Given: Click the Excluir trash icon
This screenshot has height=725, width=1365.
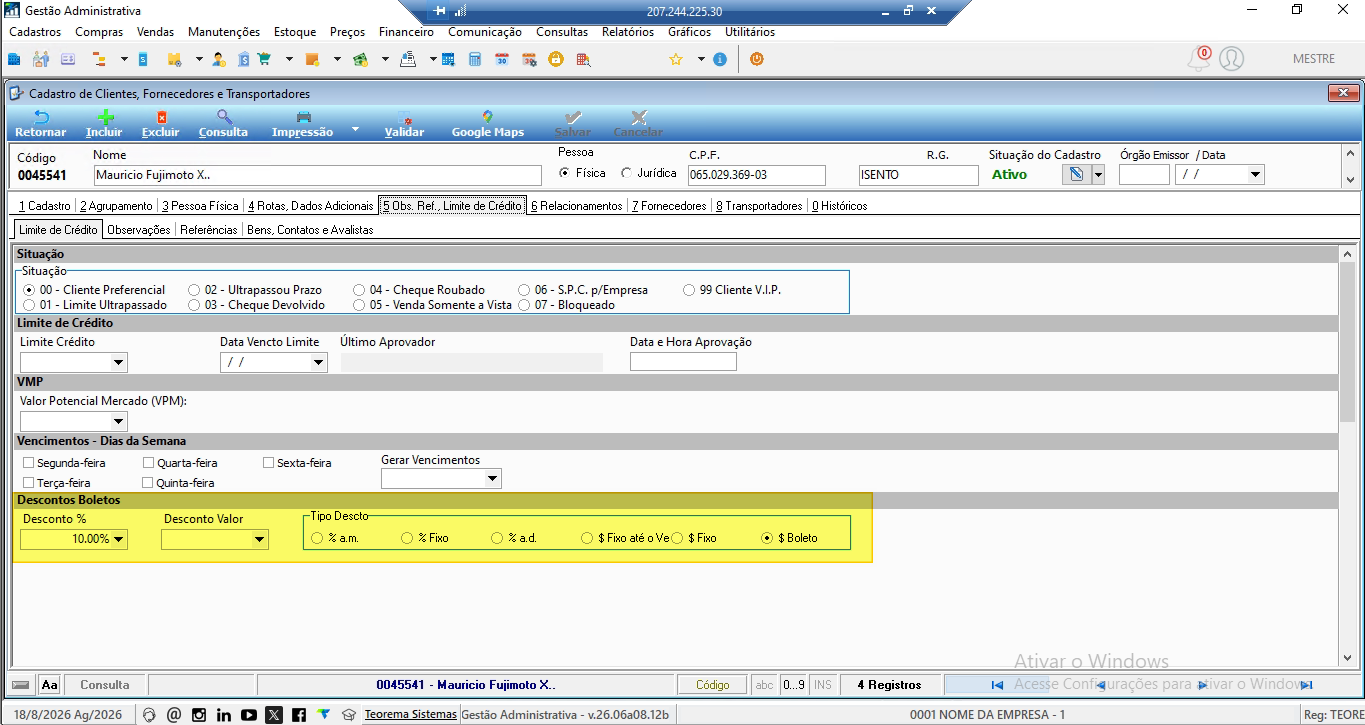Looking at the screenshot, I should [x=161, y=118].
